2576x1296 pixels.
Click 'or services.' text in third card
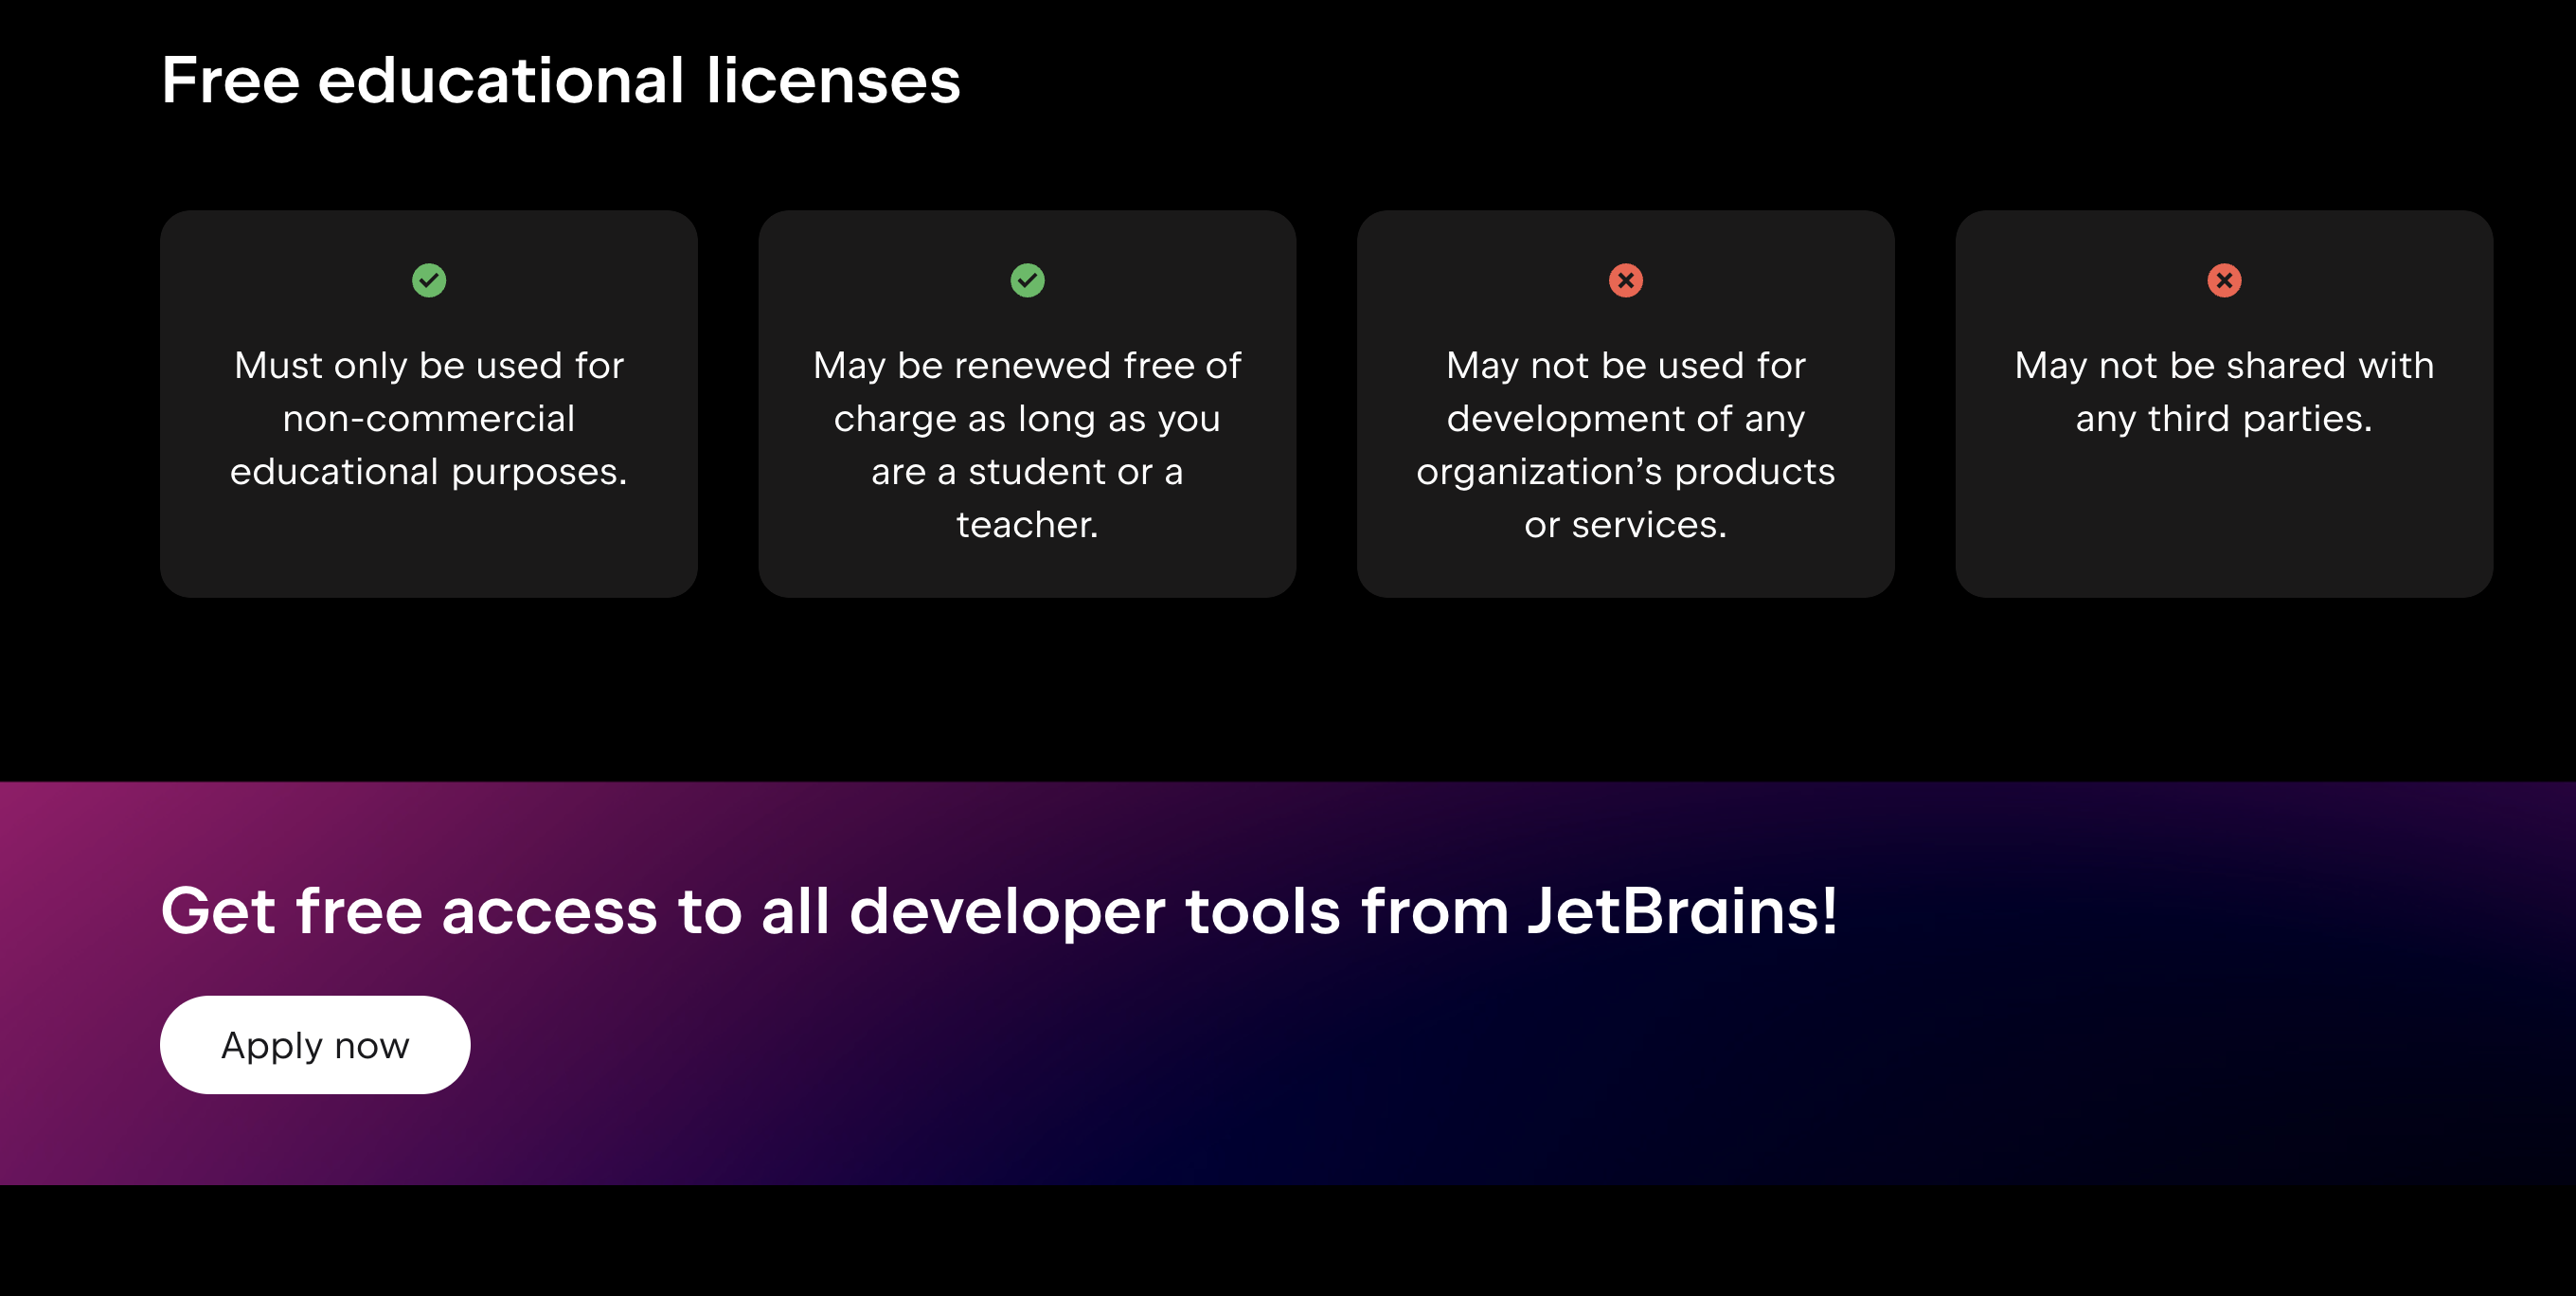1625,524
